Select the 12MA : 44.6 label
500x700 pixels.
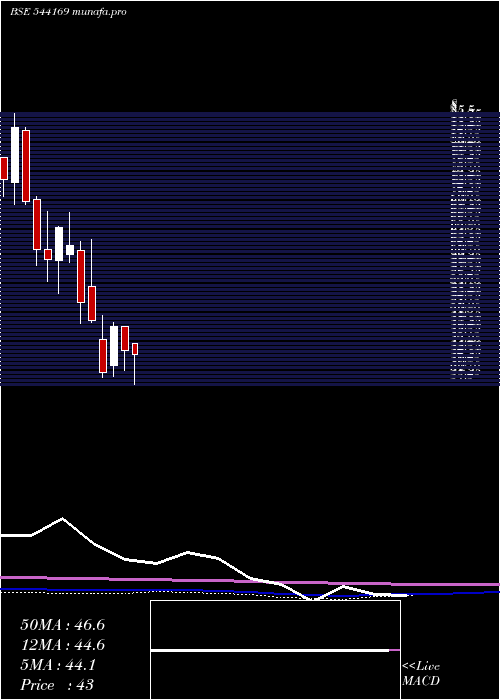[x=62, y=645]
